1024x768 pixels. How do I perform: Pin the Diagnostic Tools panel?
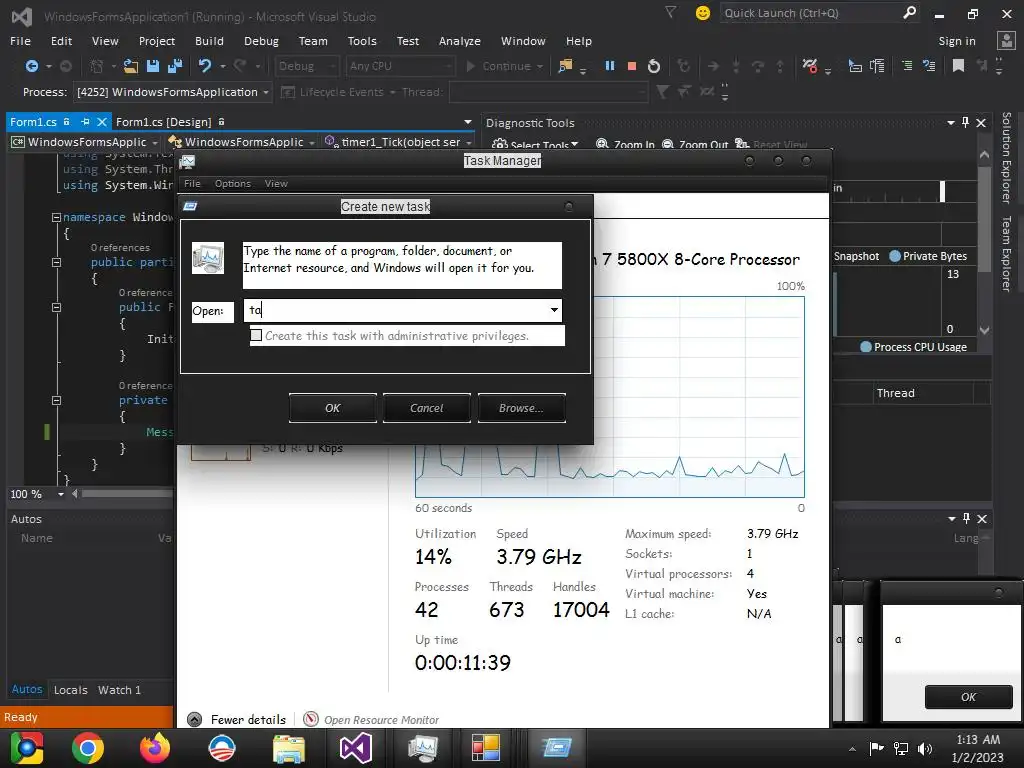coord(966,122)
